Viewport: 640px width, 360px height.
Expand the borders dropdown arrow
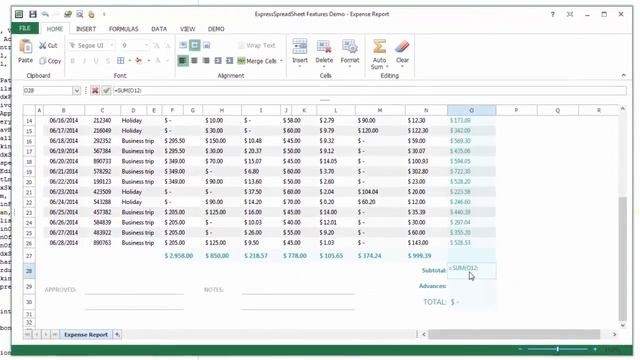(130, 61)
